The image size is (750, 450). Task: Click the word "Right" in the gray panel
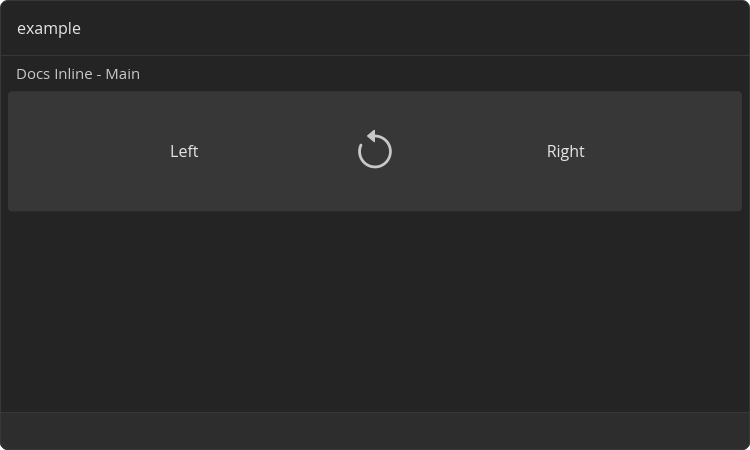(565, 151)
